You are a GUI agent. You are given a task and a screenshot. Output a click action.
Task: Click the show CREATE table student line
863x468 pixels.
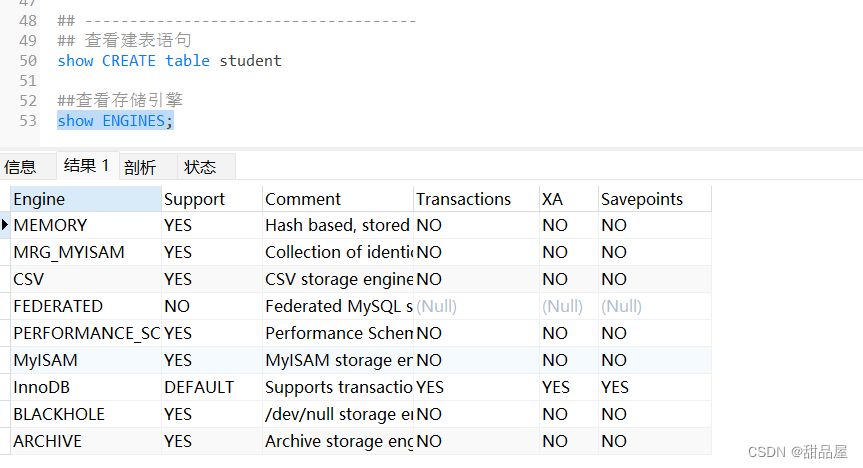169,61
